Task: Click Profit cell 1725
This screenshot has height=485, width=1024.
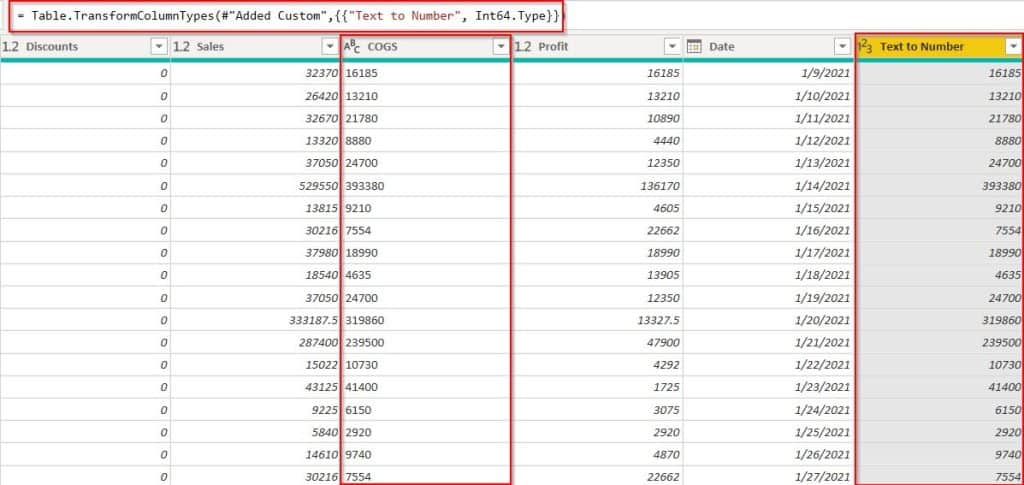Action: coord(598,388)
